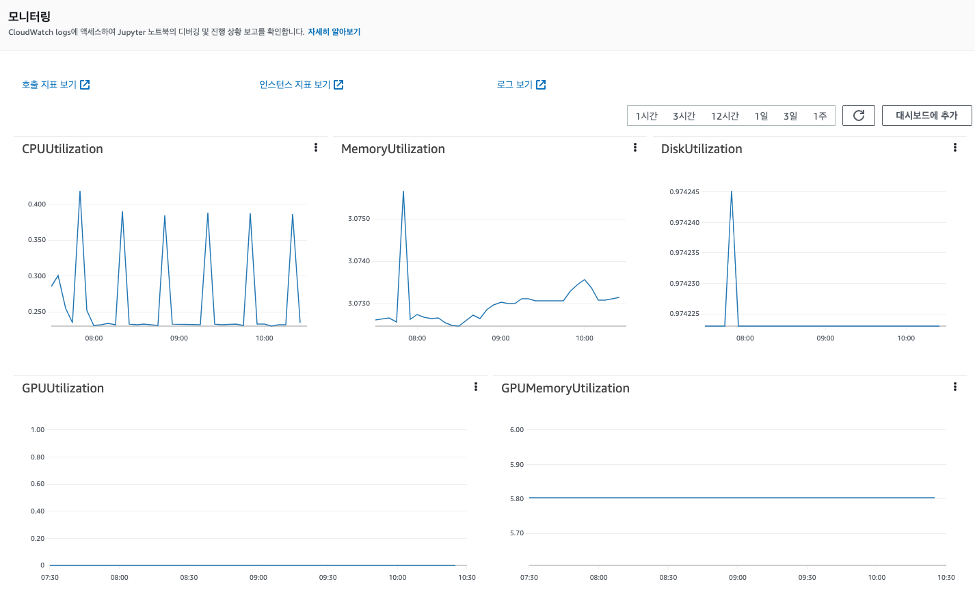Click external link icon beside 호출 지표 보기
The height and width of the screenshot is (604, 977).
point(85,84)
